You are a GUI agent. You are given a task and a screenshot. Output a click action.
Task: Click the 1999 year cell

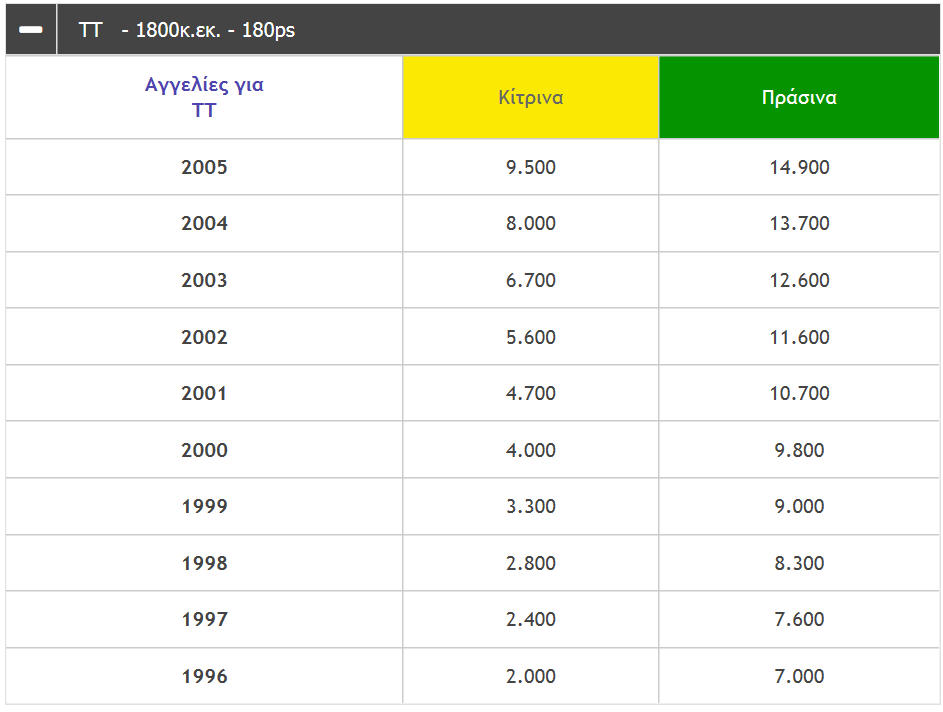point(204,506)
